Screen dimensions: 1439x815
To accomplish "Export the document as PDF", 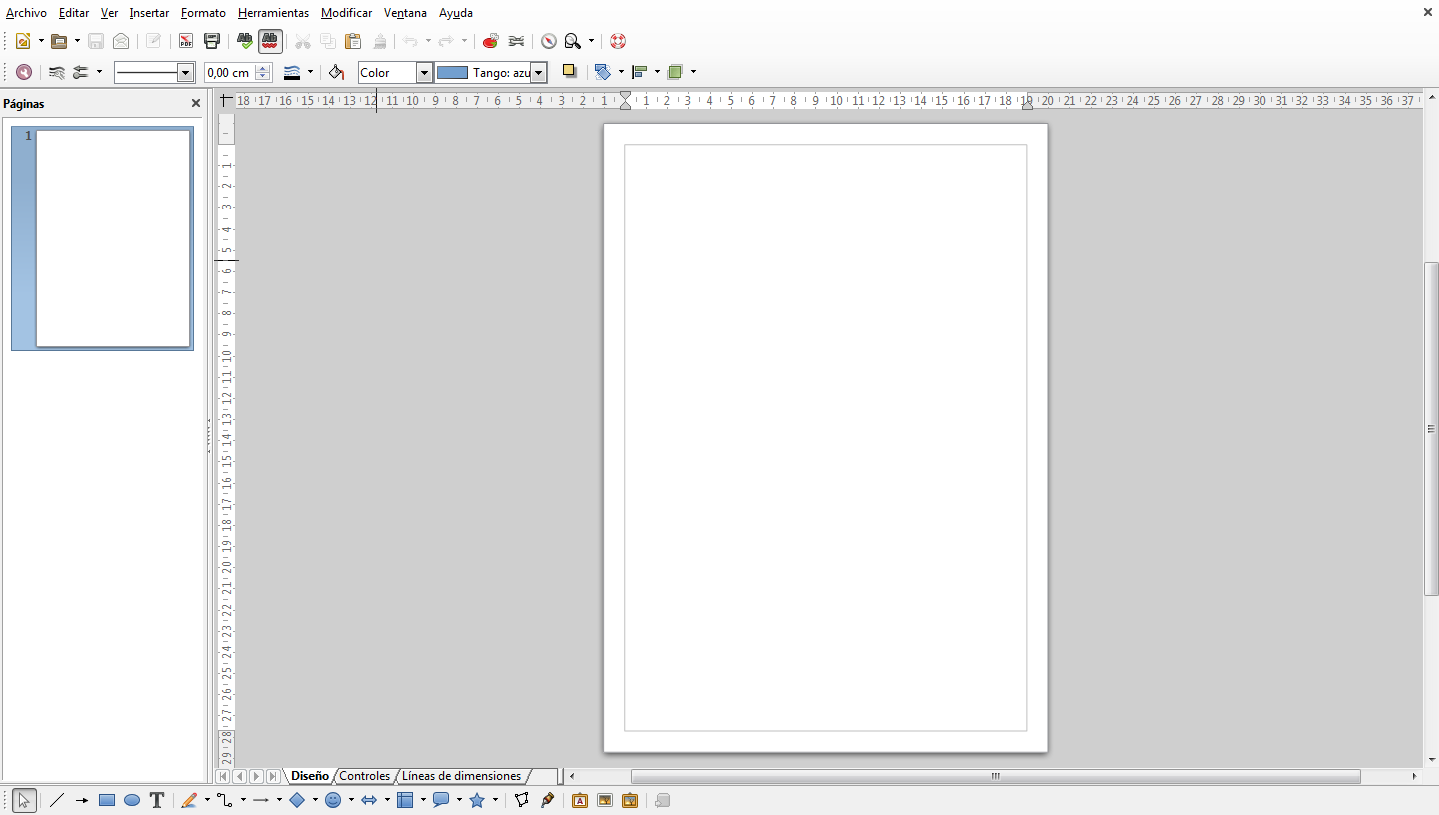I will tap(187, 41).
